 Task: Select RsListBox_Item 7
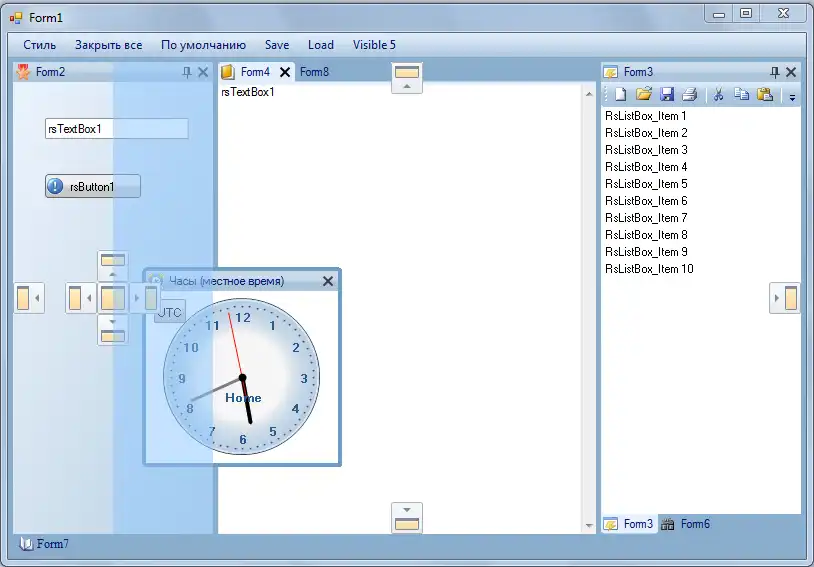701,218
